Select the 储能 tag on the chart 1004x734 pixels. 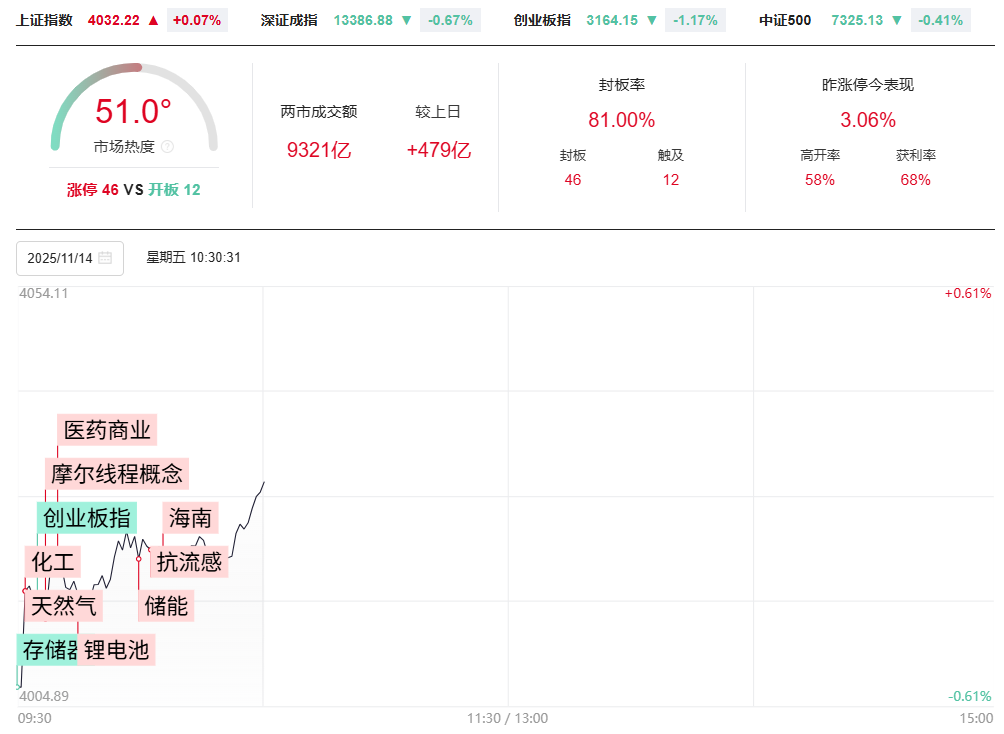166,606
